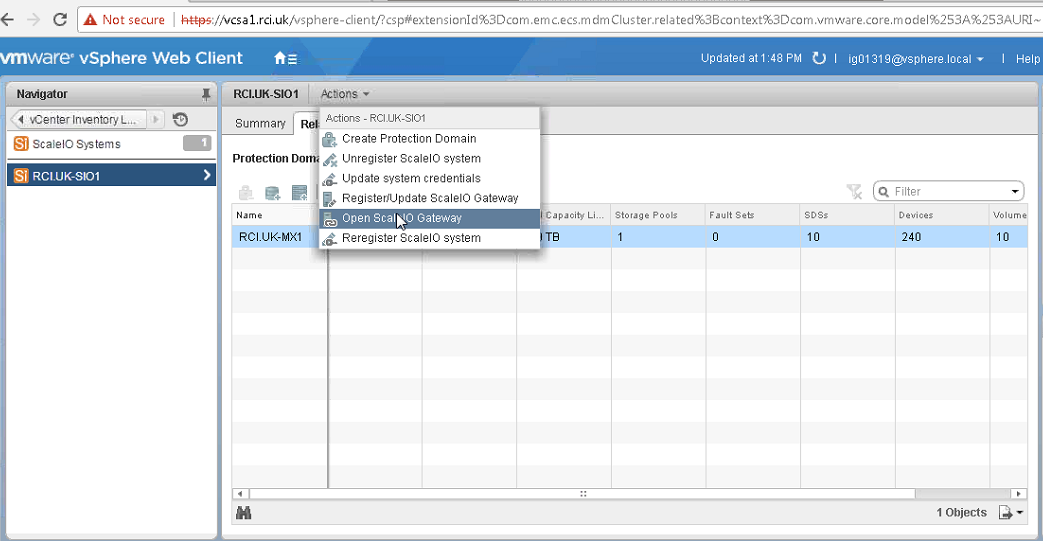This screenshot has height=541, width=1043.
Task: Click the third toolbar icon above table
Action: [299, 193]
